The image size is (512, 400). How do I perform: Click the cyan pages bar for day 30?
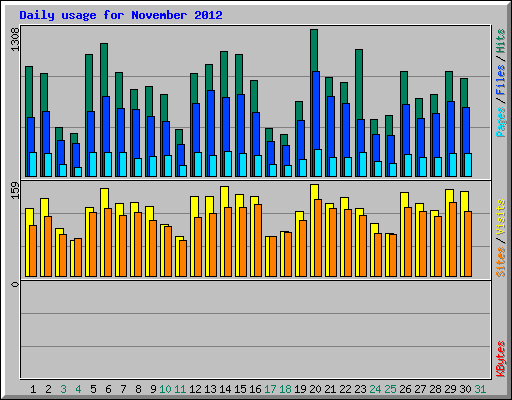pyautogui.click(x=468, y=165)
